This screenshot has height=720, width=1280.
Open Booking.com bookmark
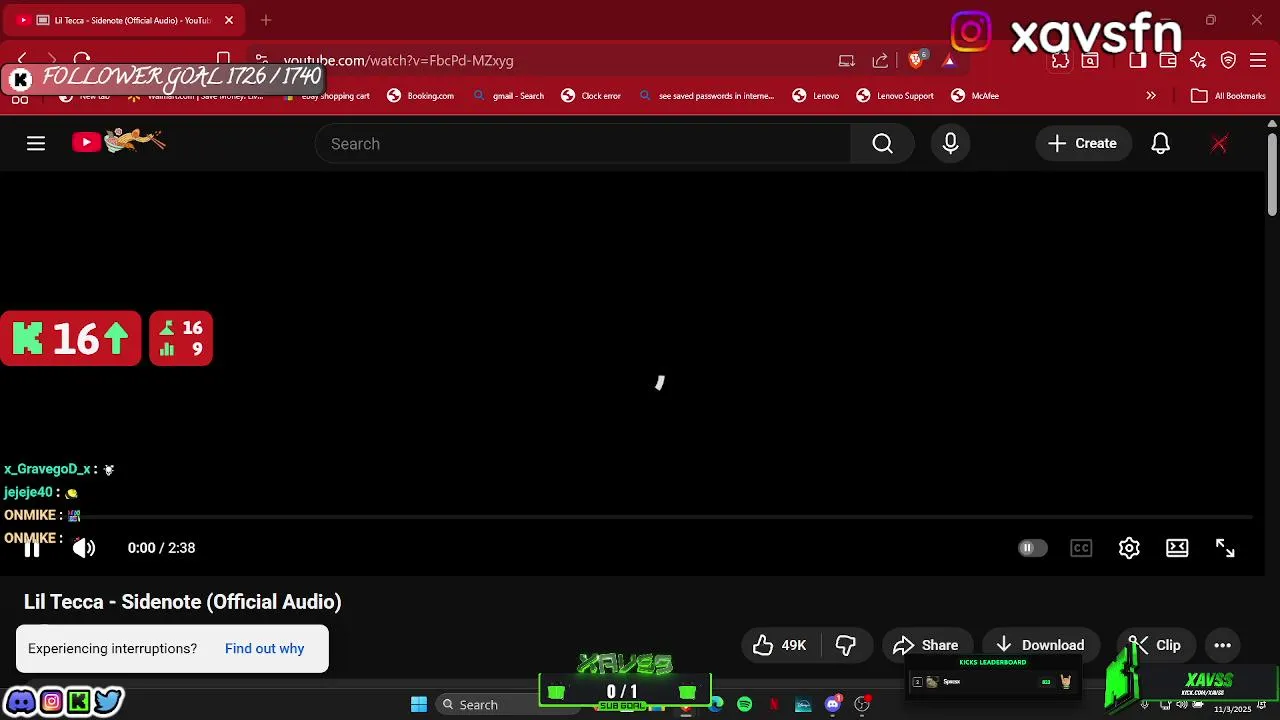coord(420,96)
